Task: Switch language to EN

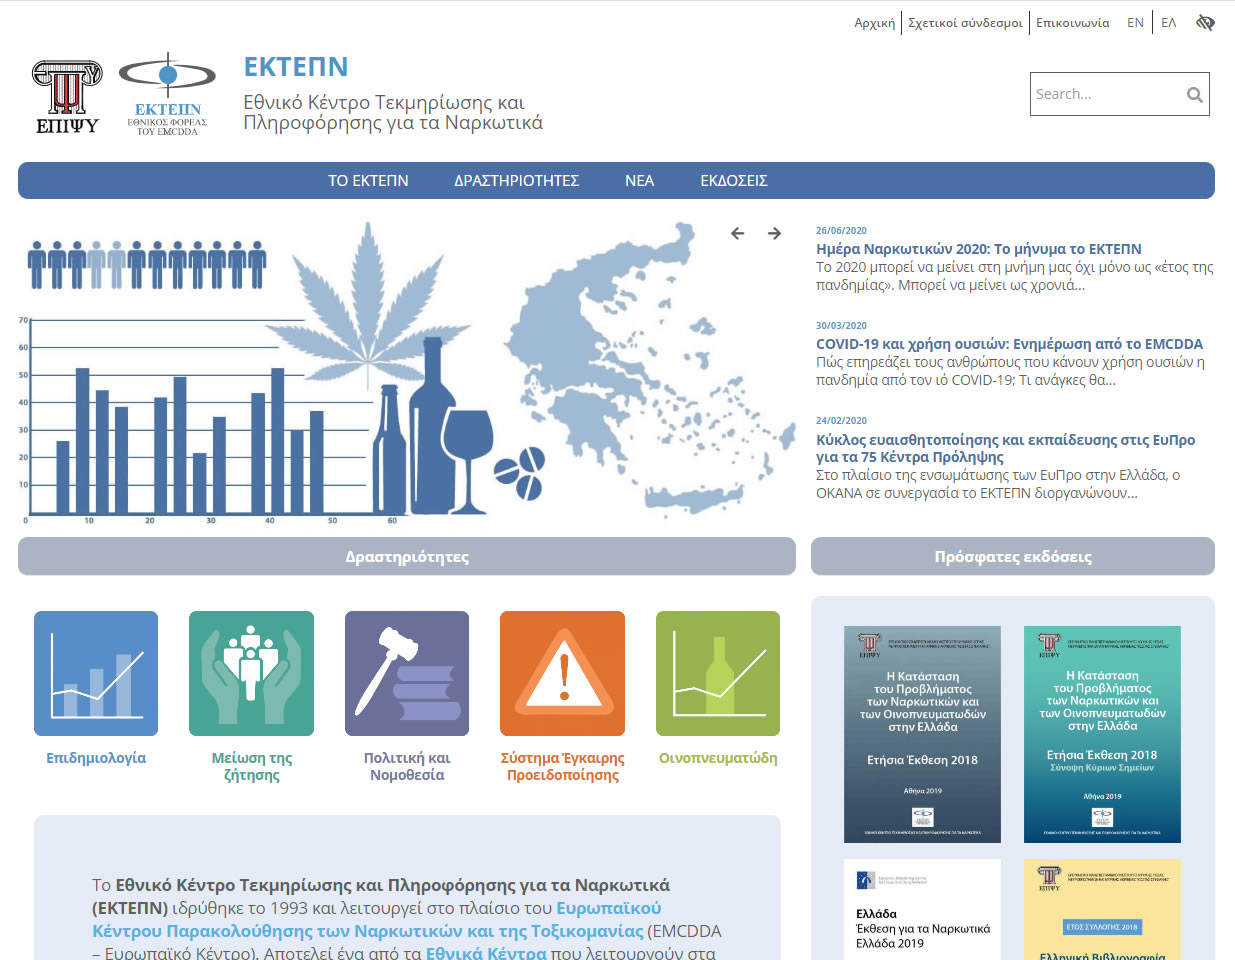Action: coord(1135,23)
